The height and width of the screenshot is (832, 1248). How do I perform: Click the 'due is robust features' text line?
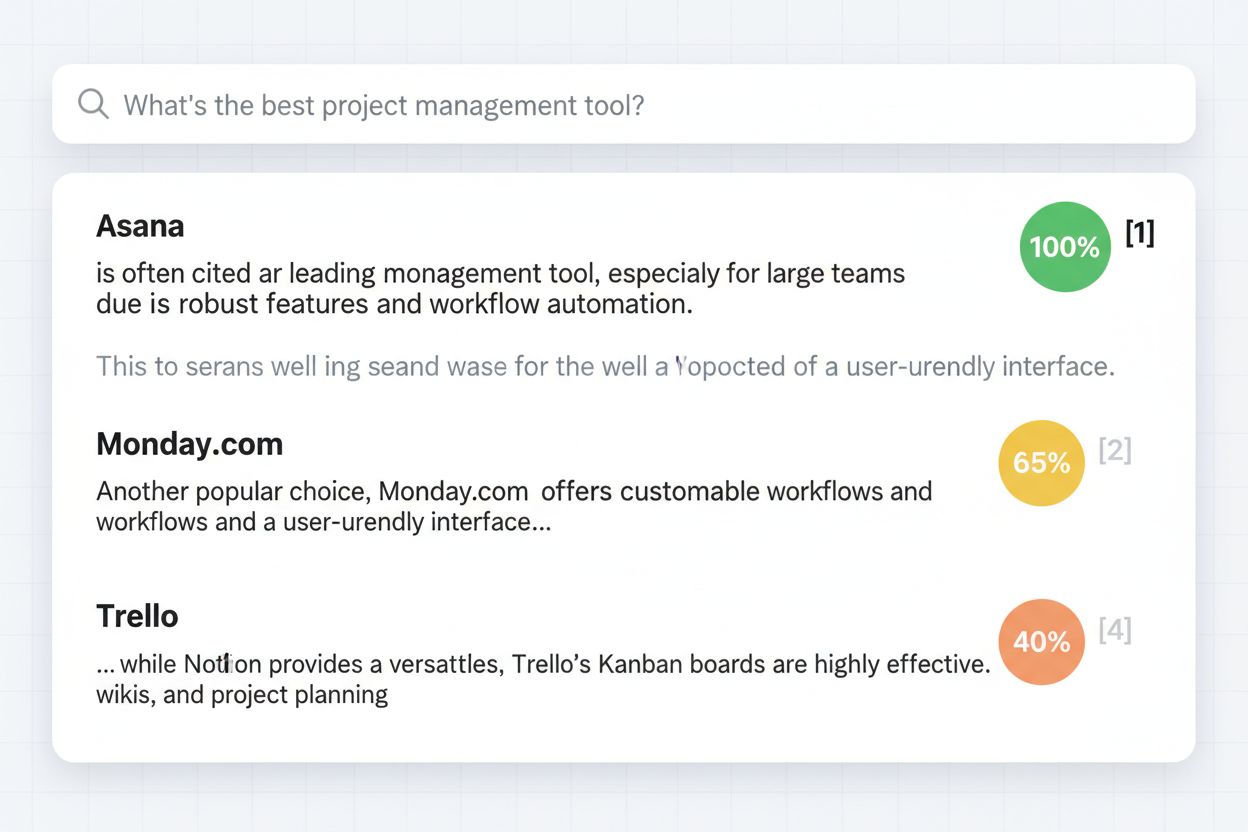click(394, 304)
